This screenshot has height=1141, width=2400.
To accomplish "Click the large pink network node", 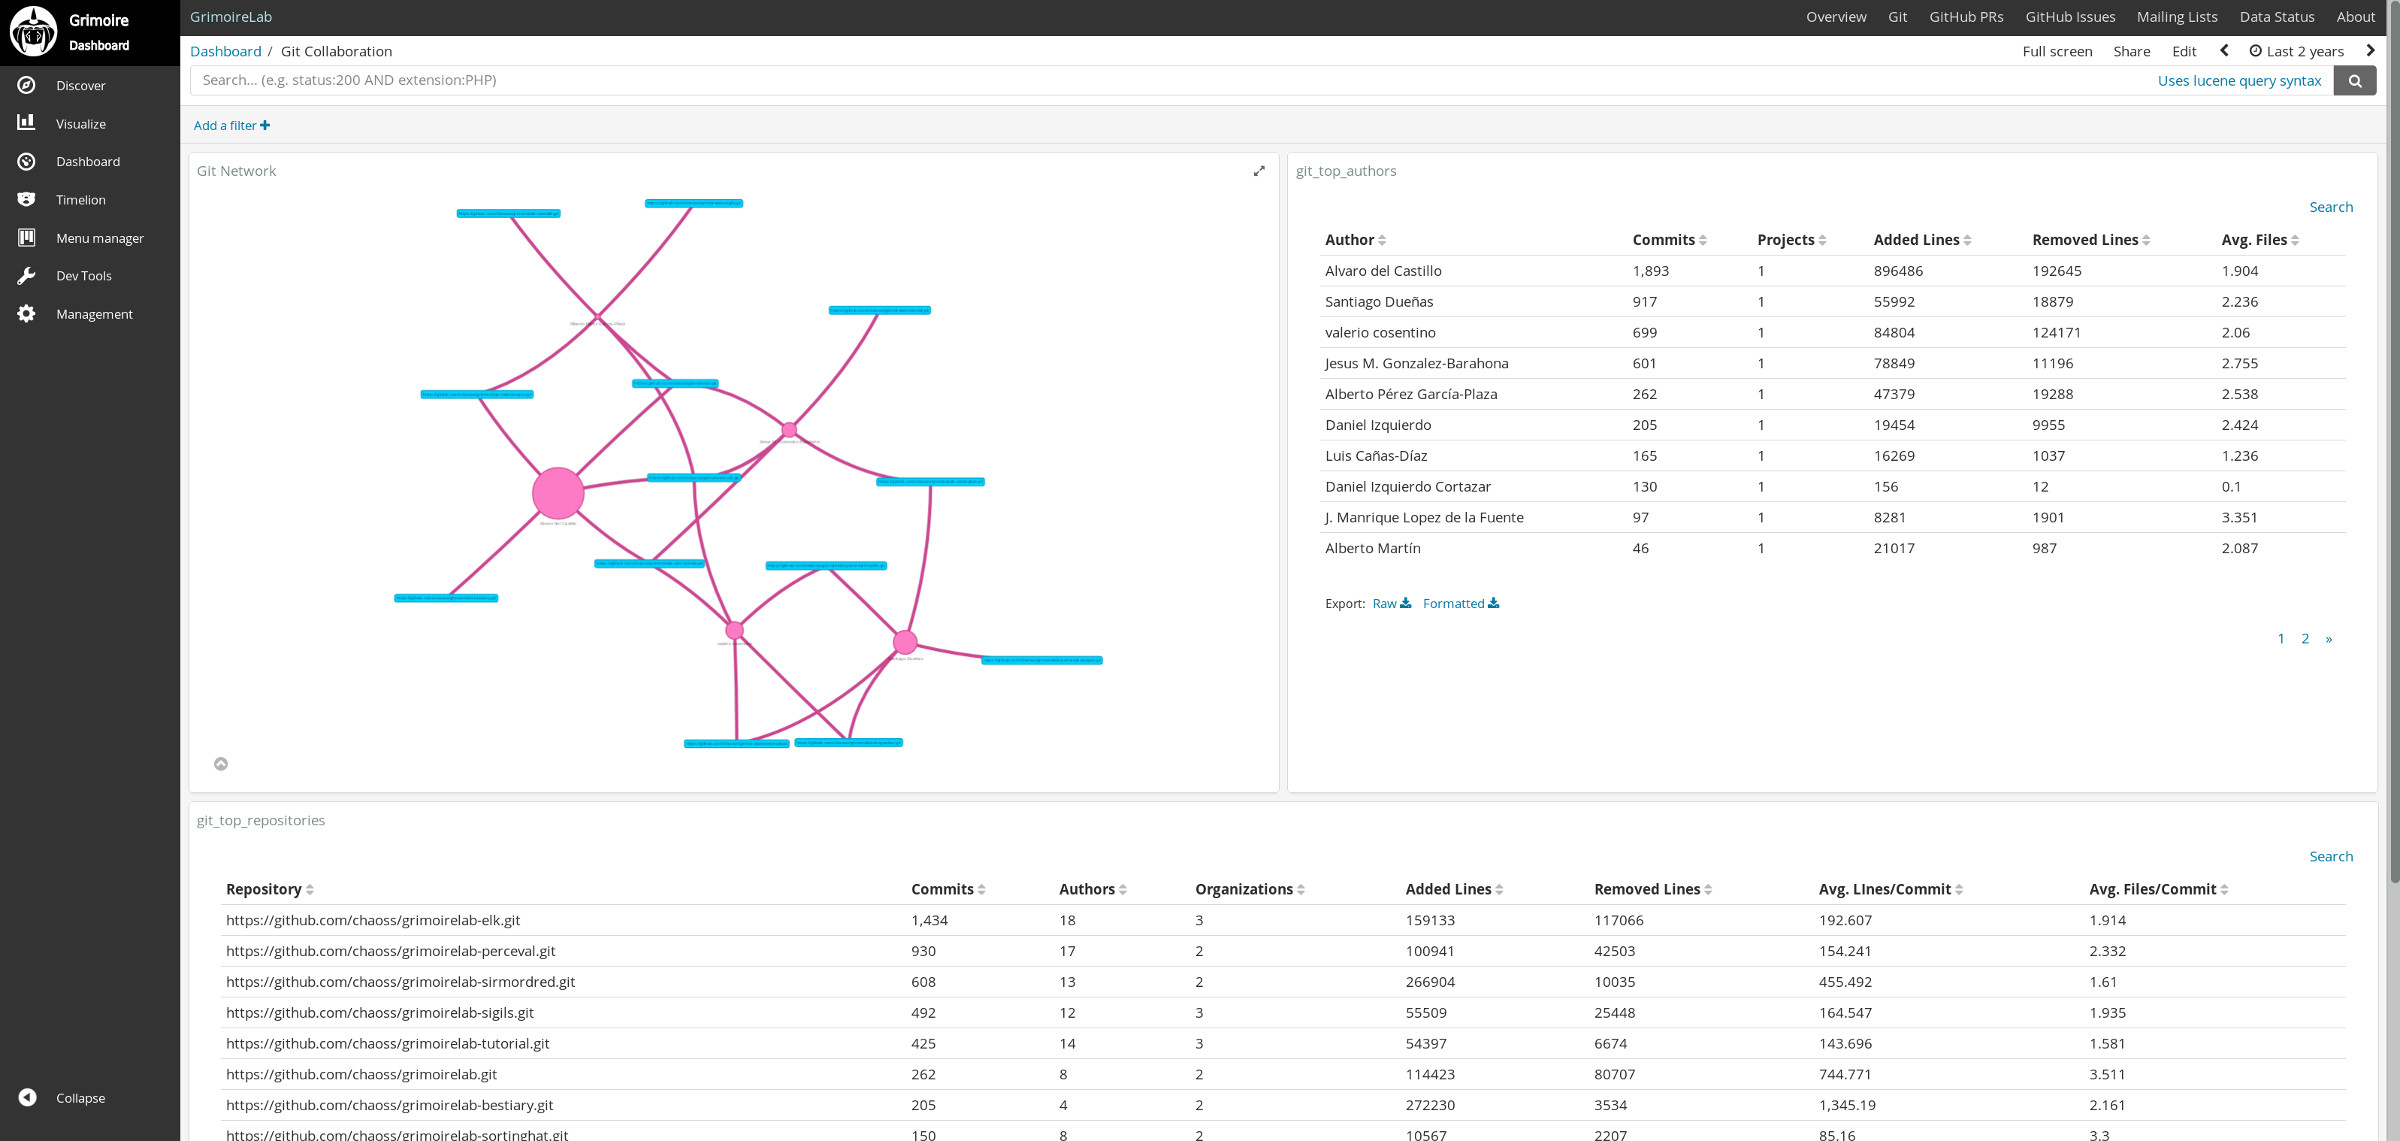I will point(557,493).
